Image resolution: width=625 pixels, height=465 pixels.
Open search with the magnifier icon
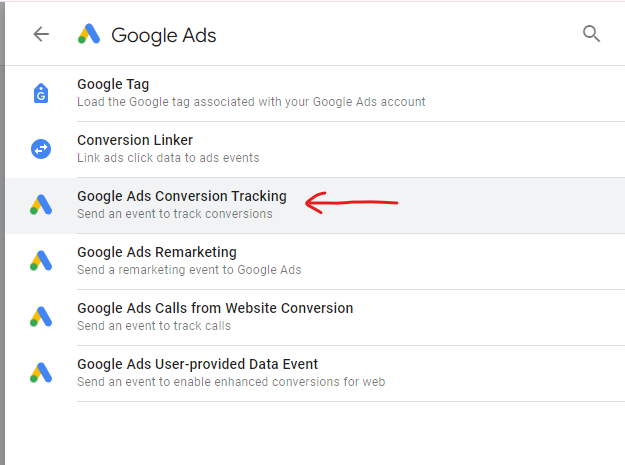pos(591,34)
